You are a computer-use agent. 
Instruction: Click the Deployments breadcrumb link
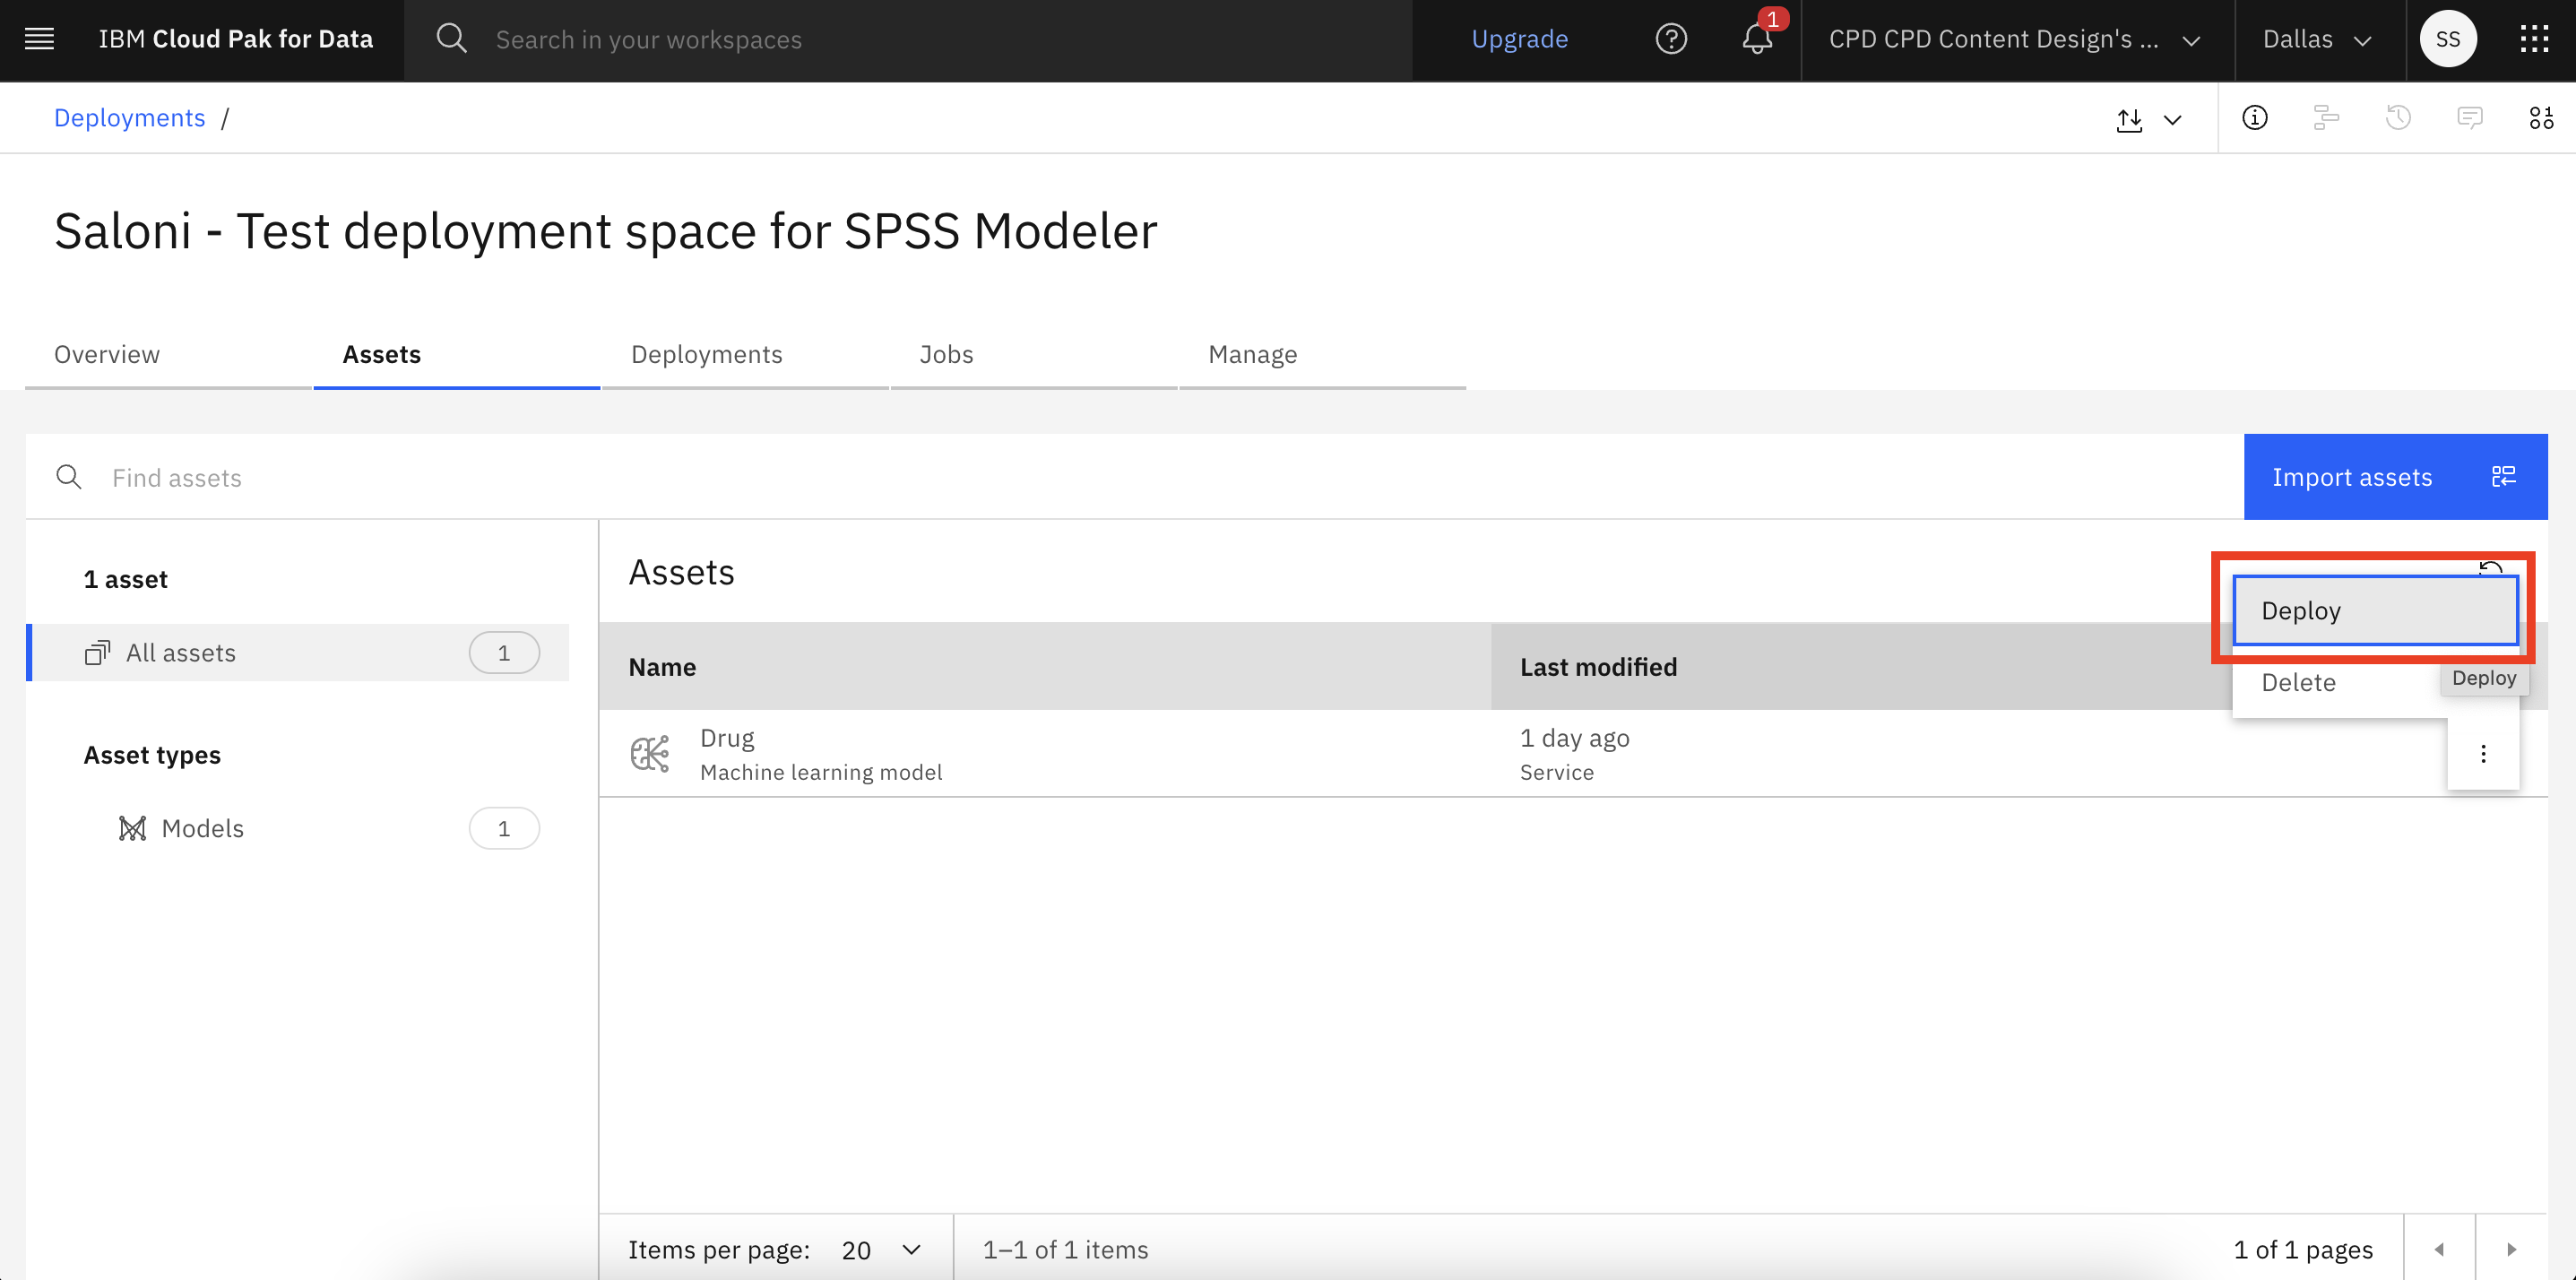click(x=128, y=117)
